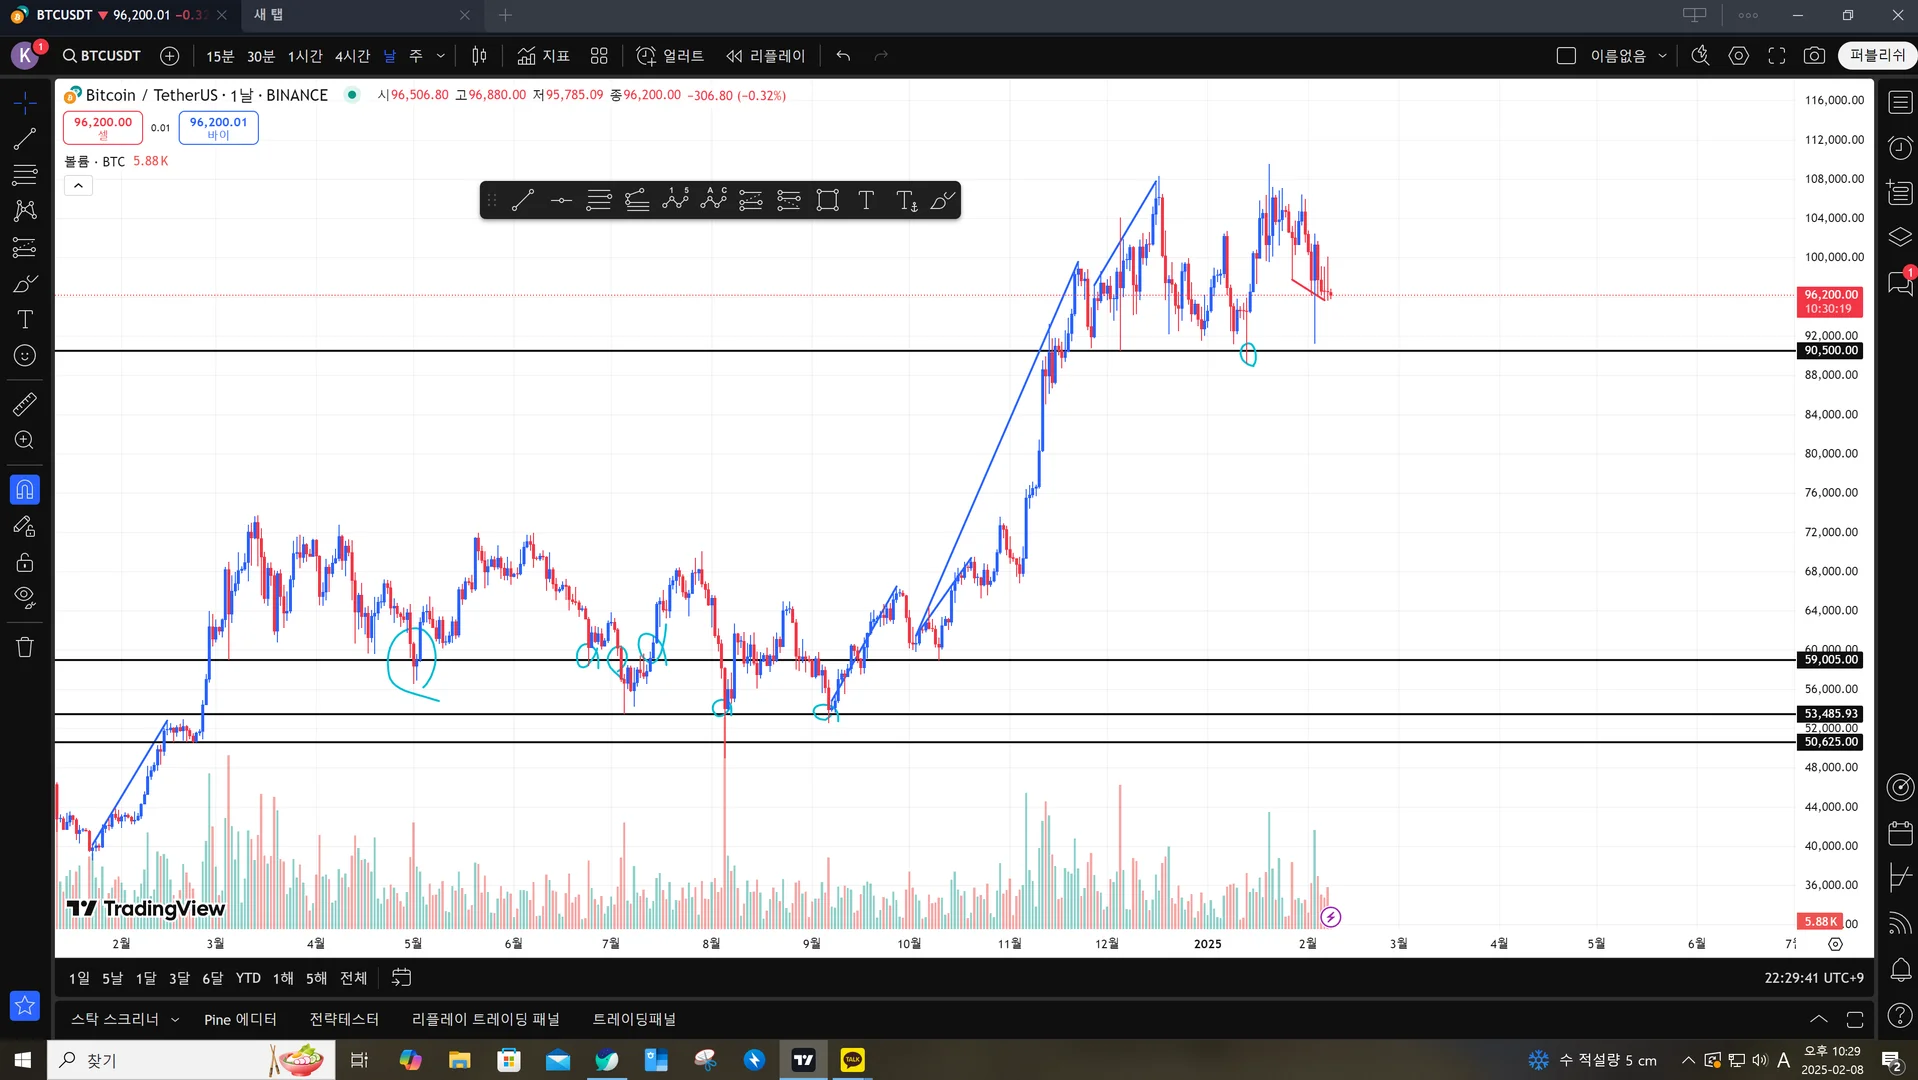Select the ruler measure tool
The width and height of the screenshot is (1918, 1080).
(x=25, y=404)
